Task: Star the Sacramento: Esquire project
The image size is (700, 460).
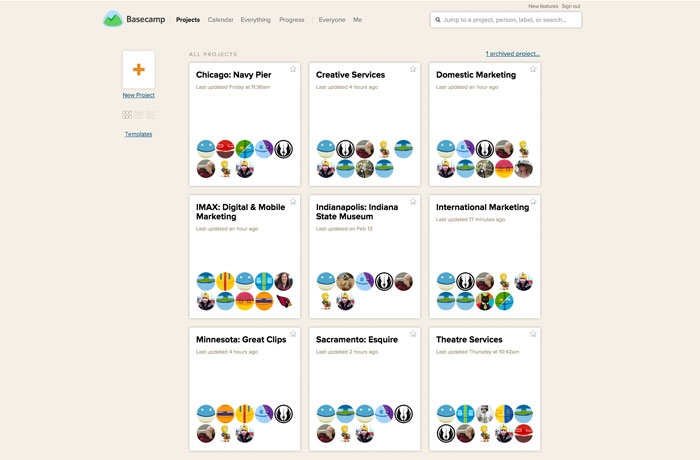Action: pos(413,334)
